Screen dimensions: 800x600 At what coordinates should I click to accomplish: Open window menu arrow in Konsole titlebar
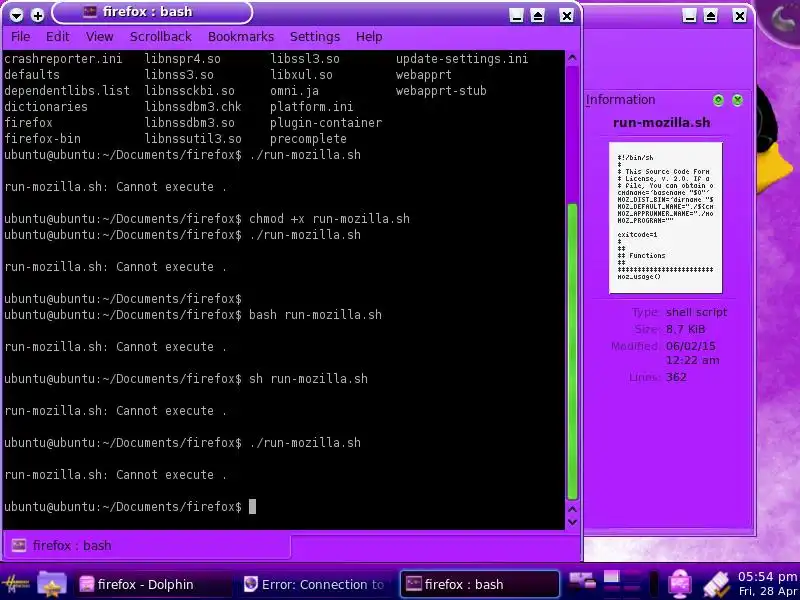(x=16, y=15)
